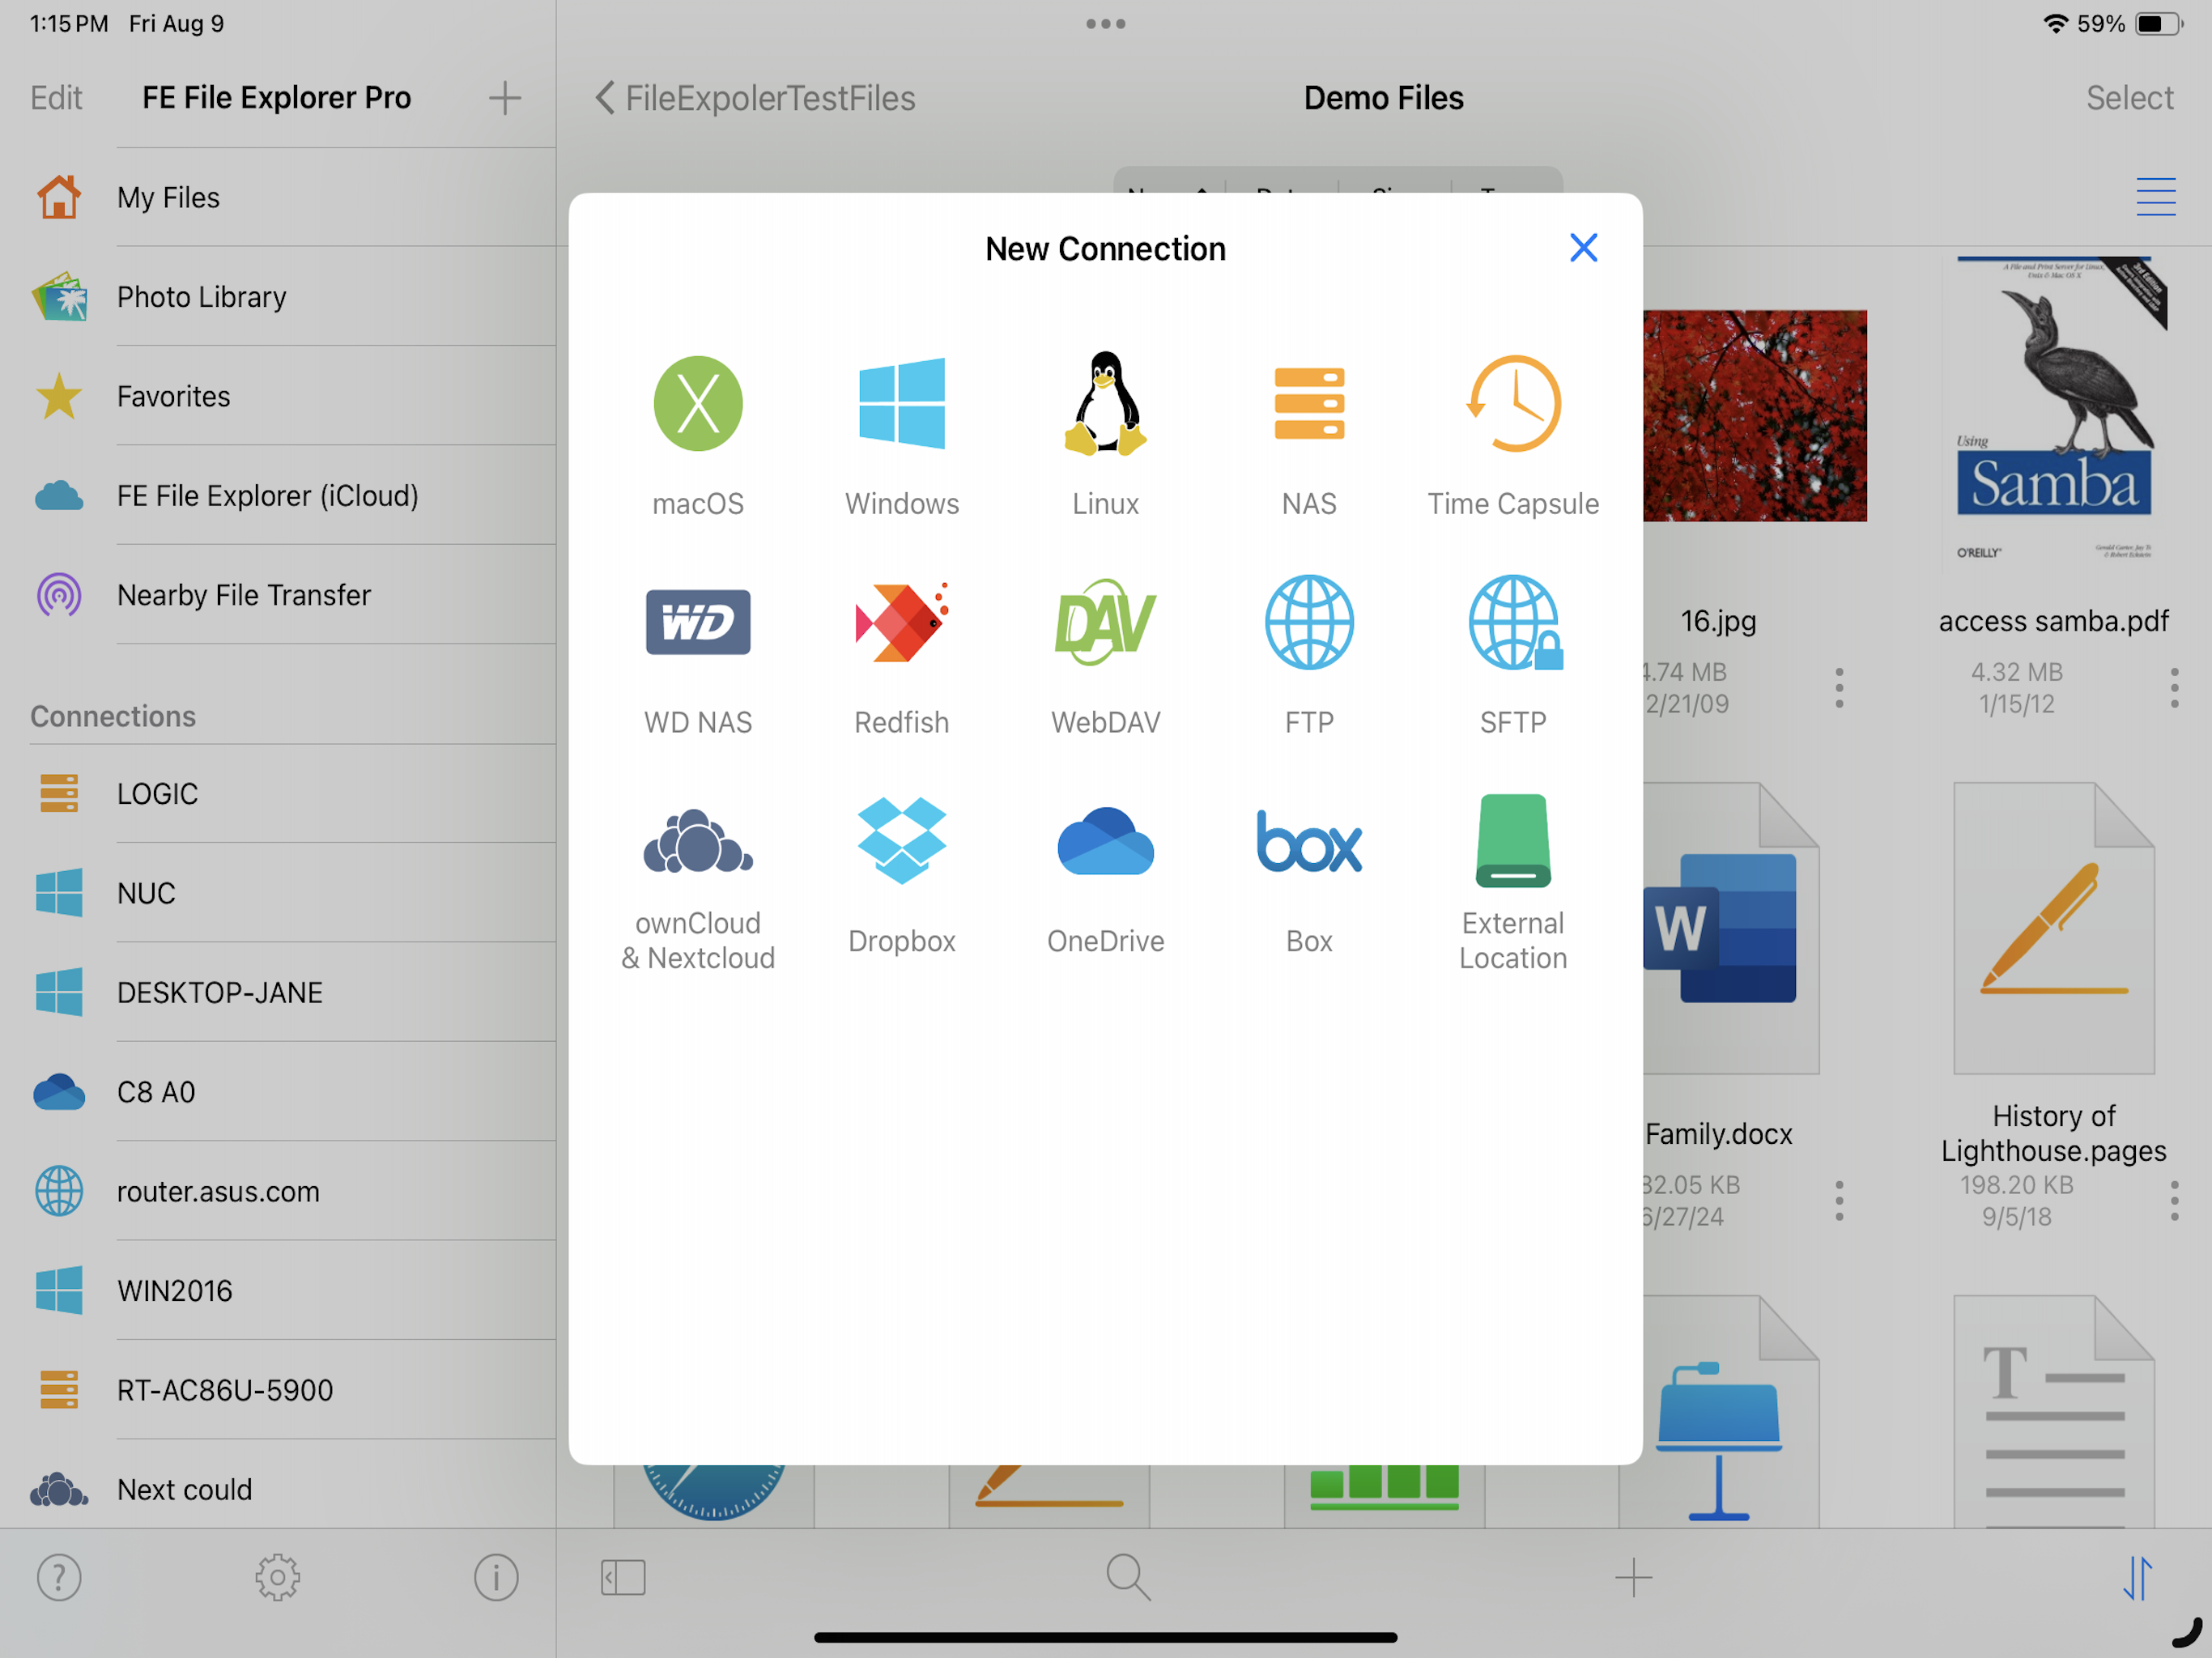Go back to FileExpolerTestFiles folder
This screenshot has width=2212, height=1658.
coord(755,98)
